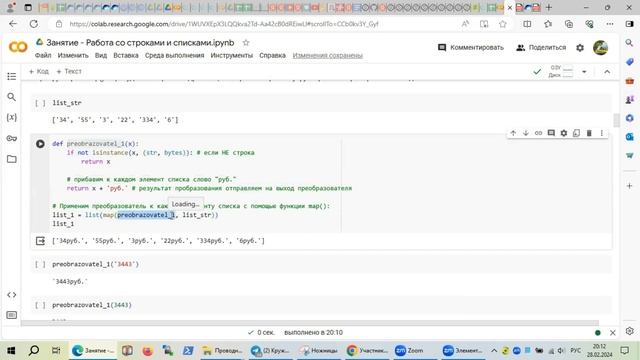Open cell editor settings gear

564,133
